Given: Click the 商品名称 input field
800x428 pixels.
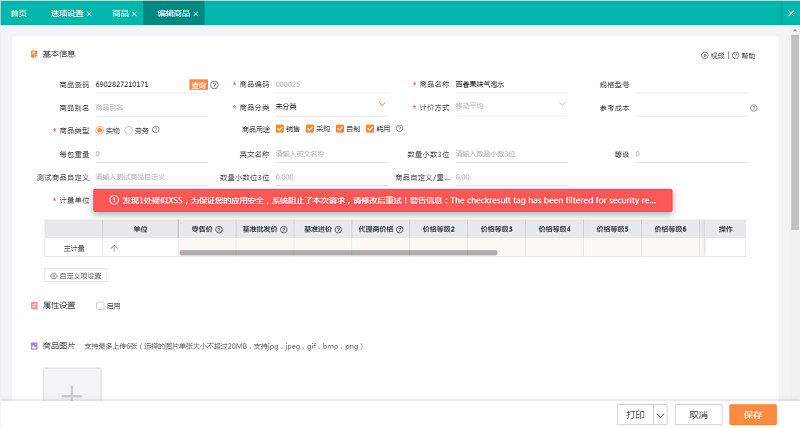Looking at the screenshot, I should 512,85.
